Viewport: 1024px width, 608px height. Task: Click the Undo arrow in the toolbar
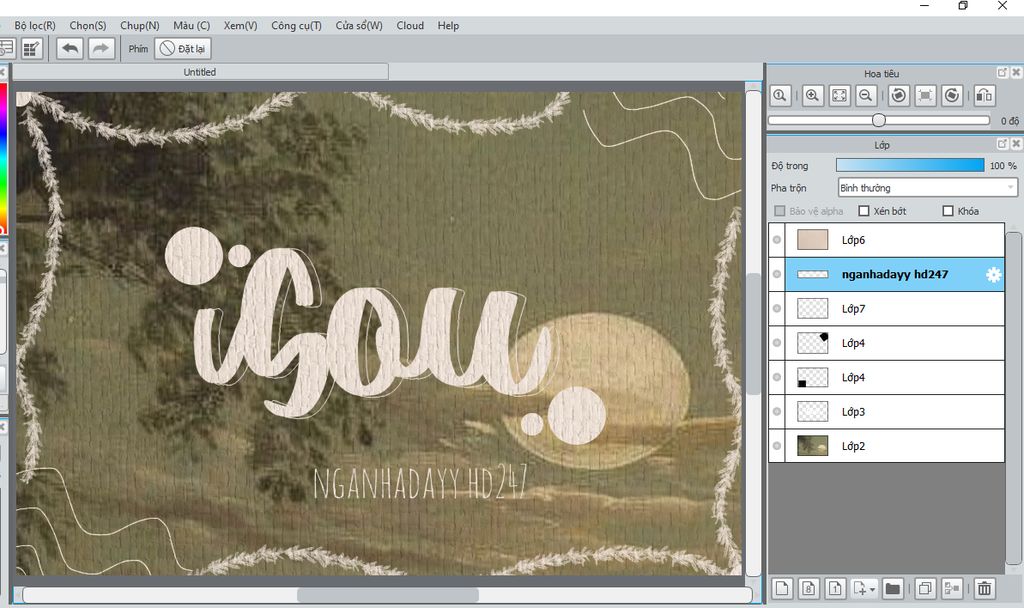[70, 49]
